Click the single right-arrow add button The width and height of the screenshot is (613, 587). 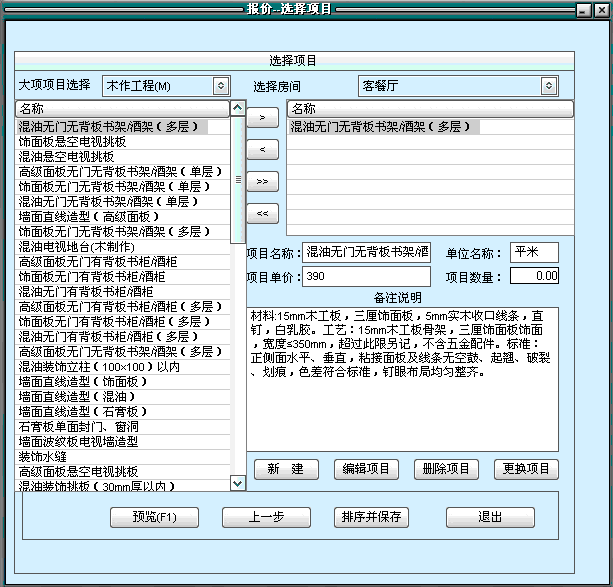click(x=262, y=118)
